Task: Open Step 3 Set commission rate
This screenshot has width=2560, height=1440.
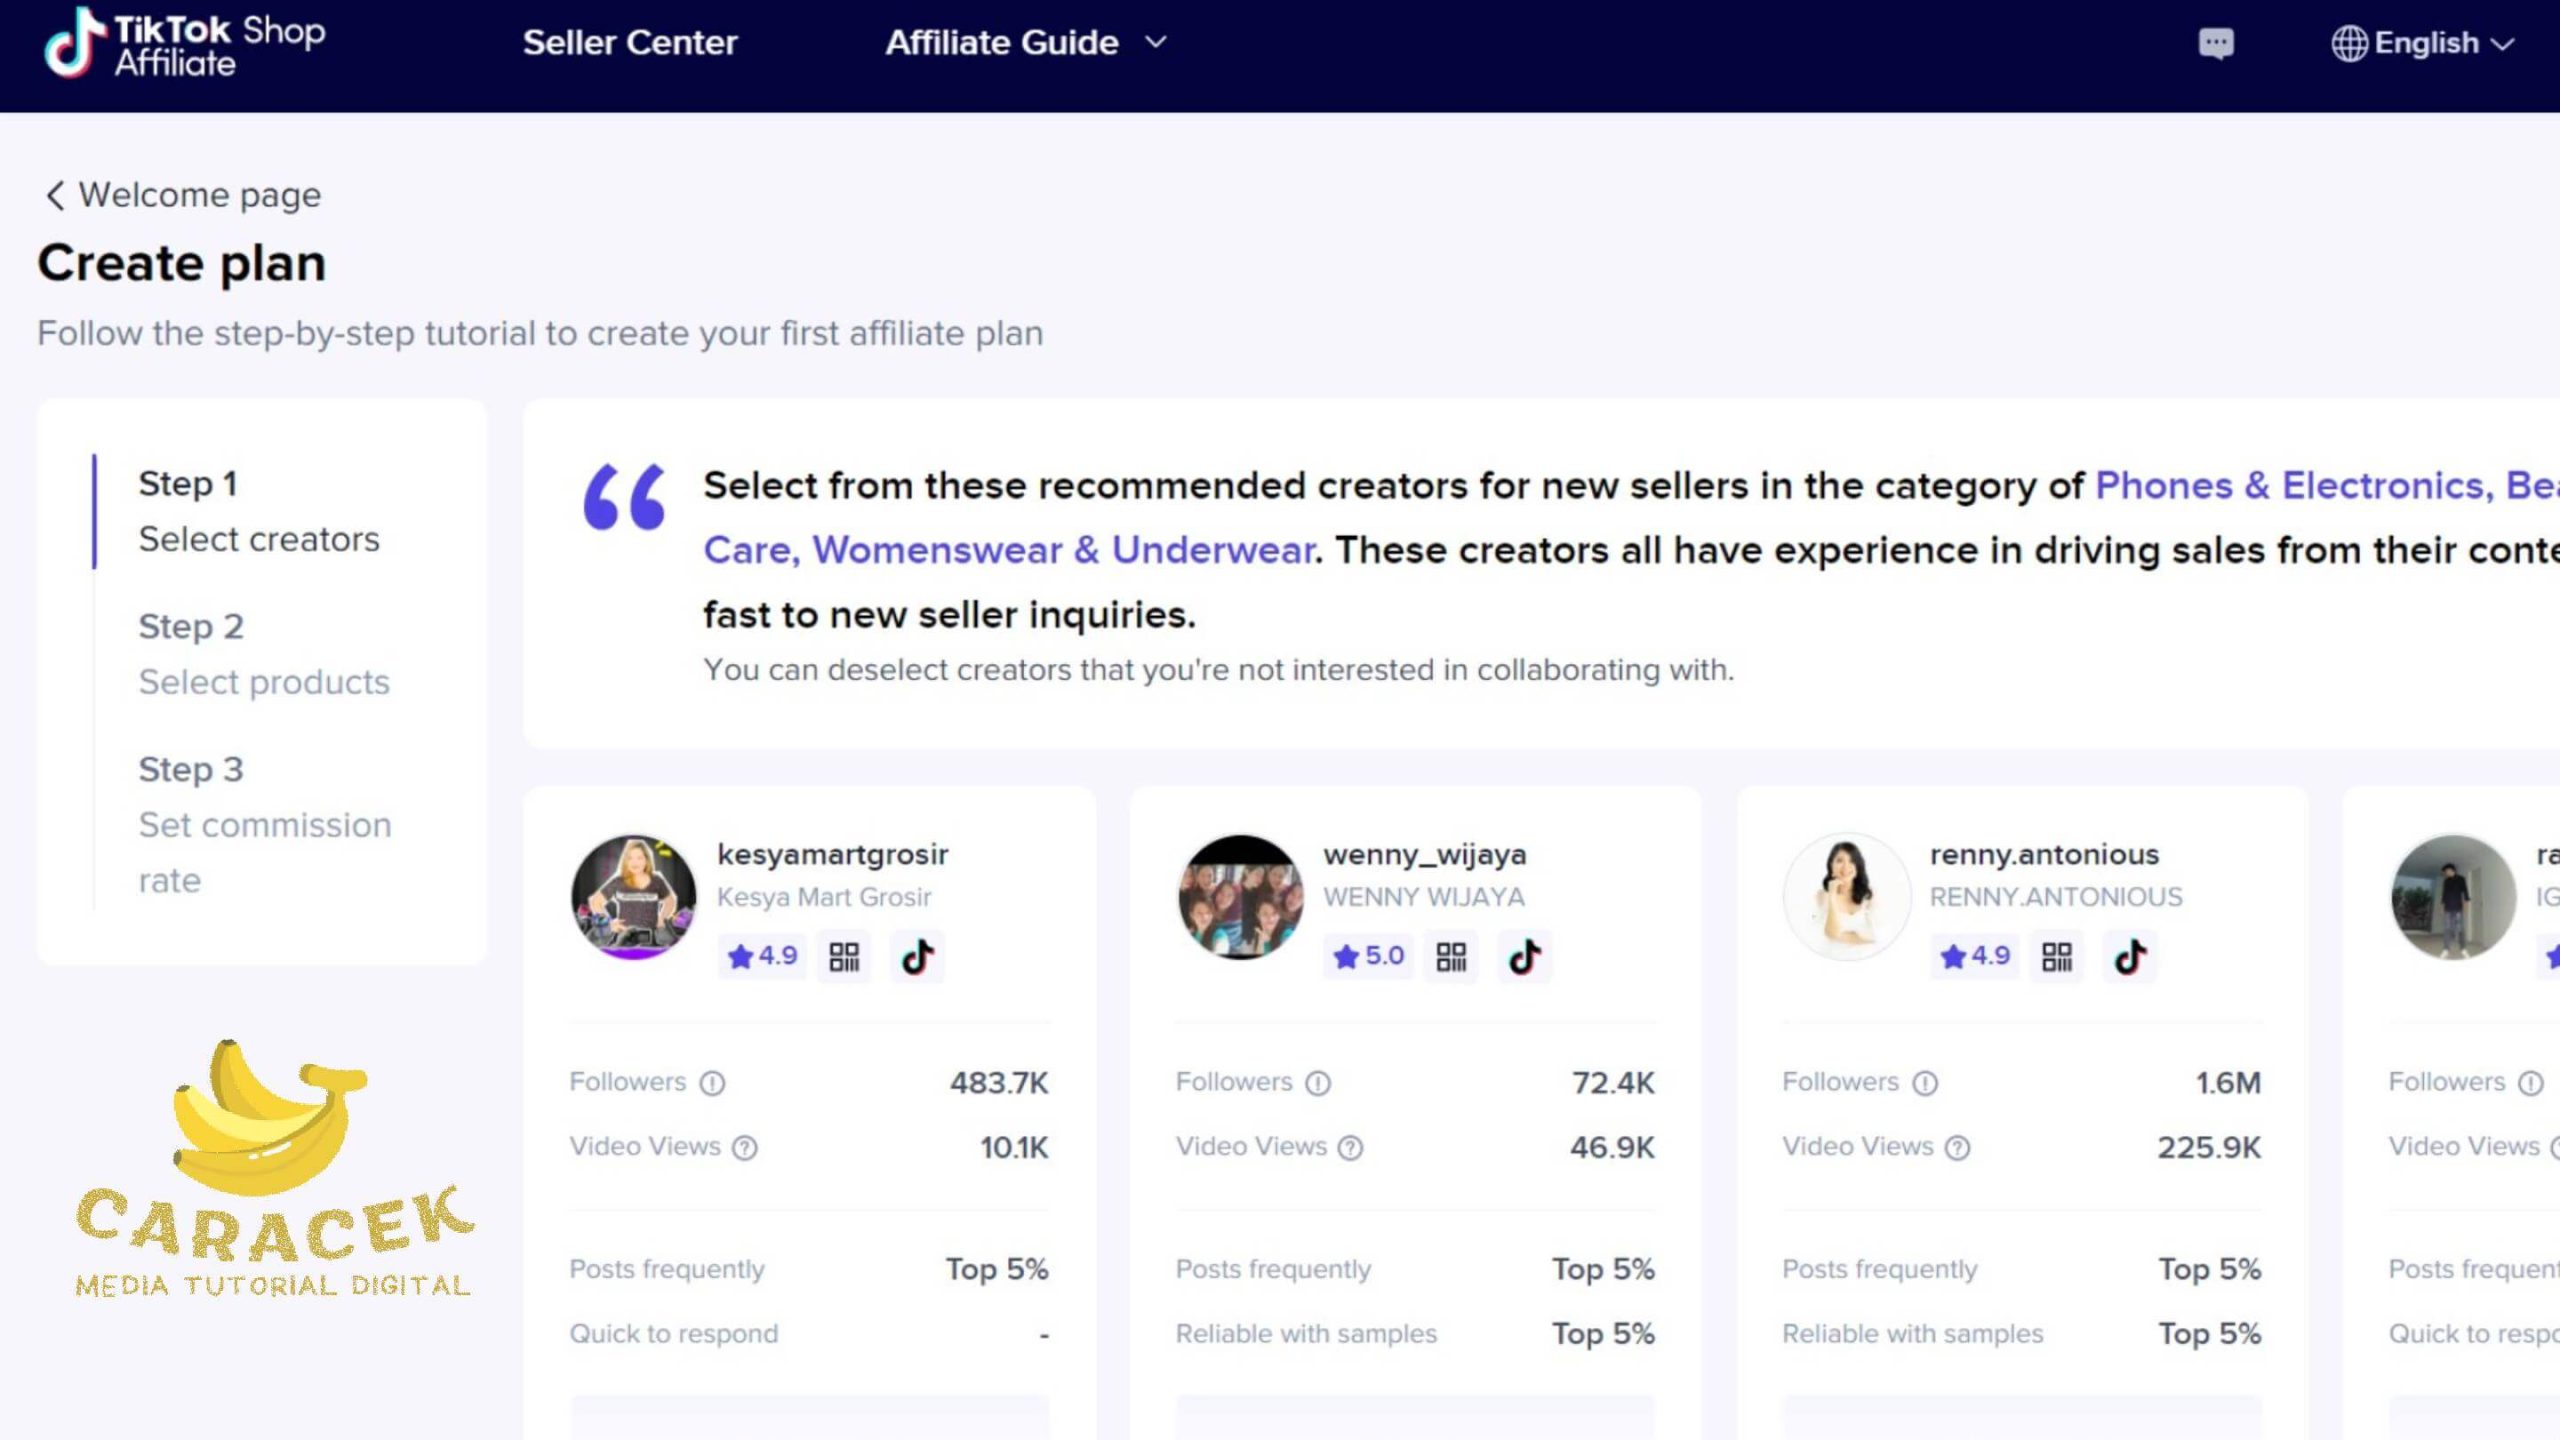Action: coord(264,824)
